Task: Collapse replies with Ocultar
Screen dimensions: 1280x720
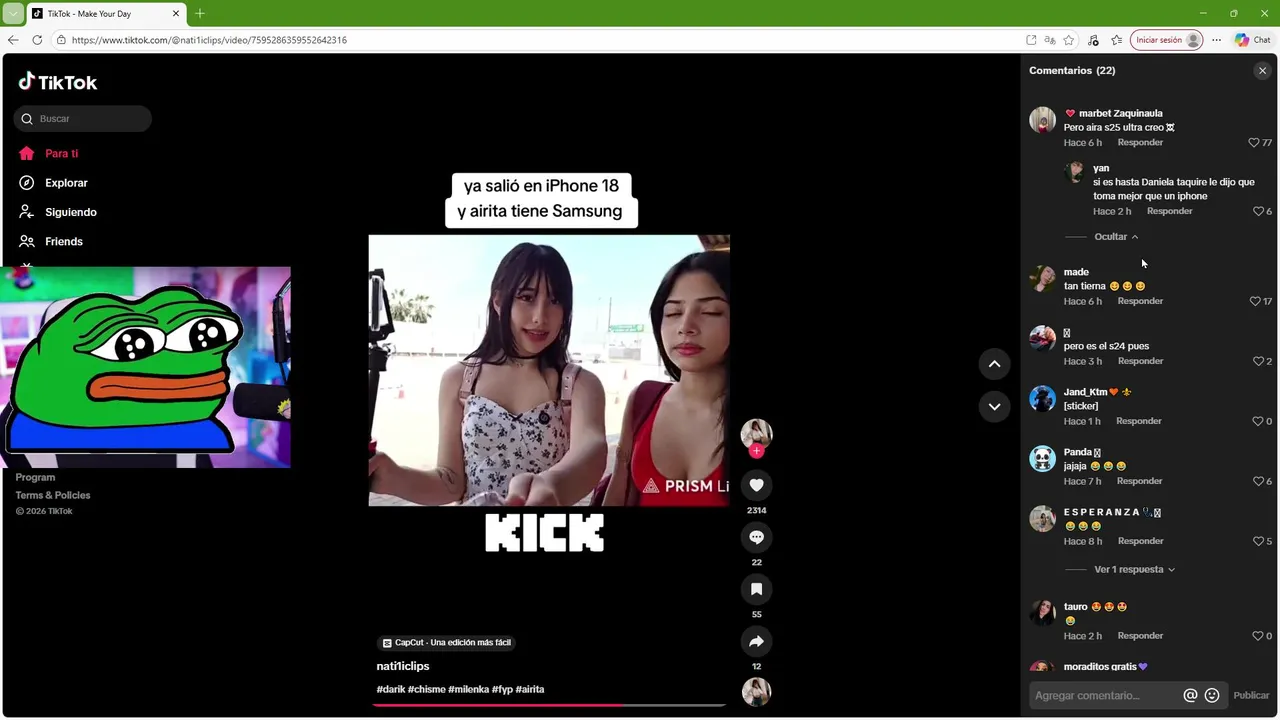Action: pyautogui.click(x=1116, y=237)
